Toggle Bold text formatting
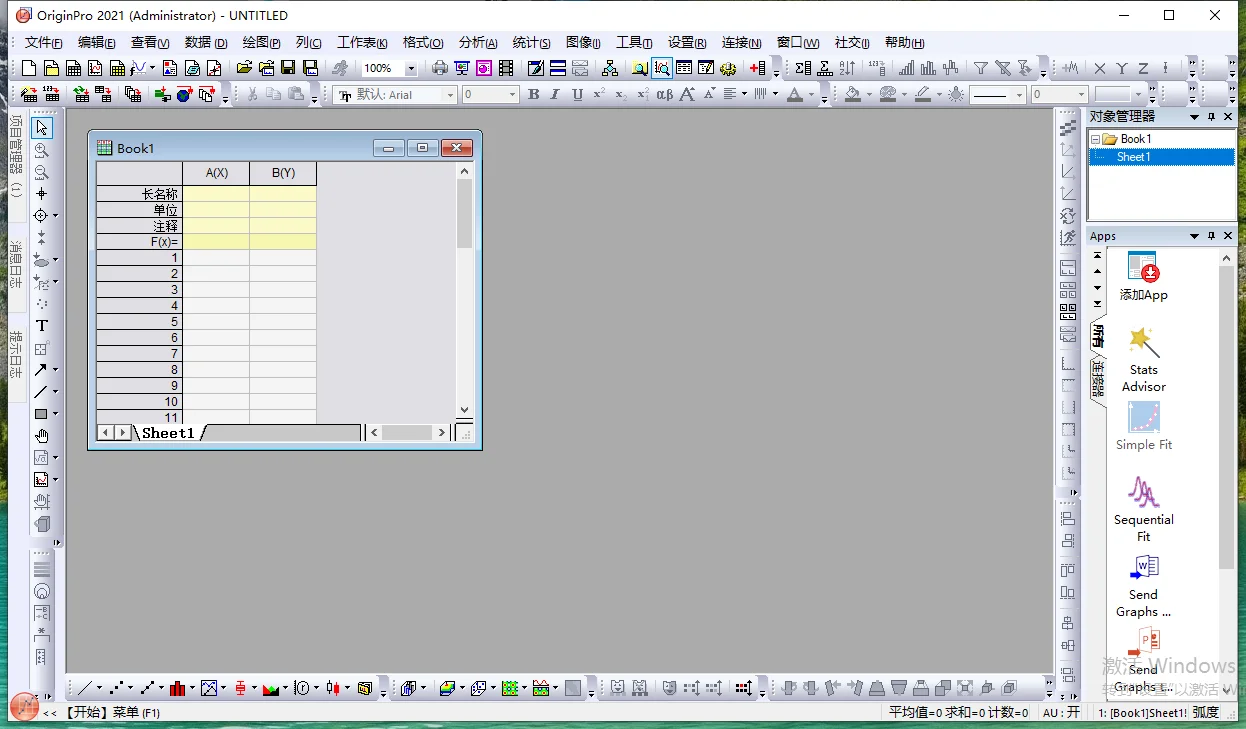 pos(533,95)
